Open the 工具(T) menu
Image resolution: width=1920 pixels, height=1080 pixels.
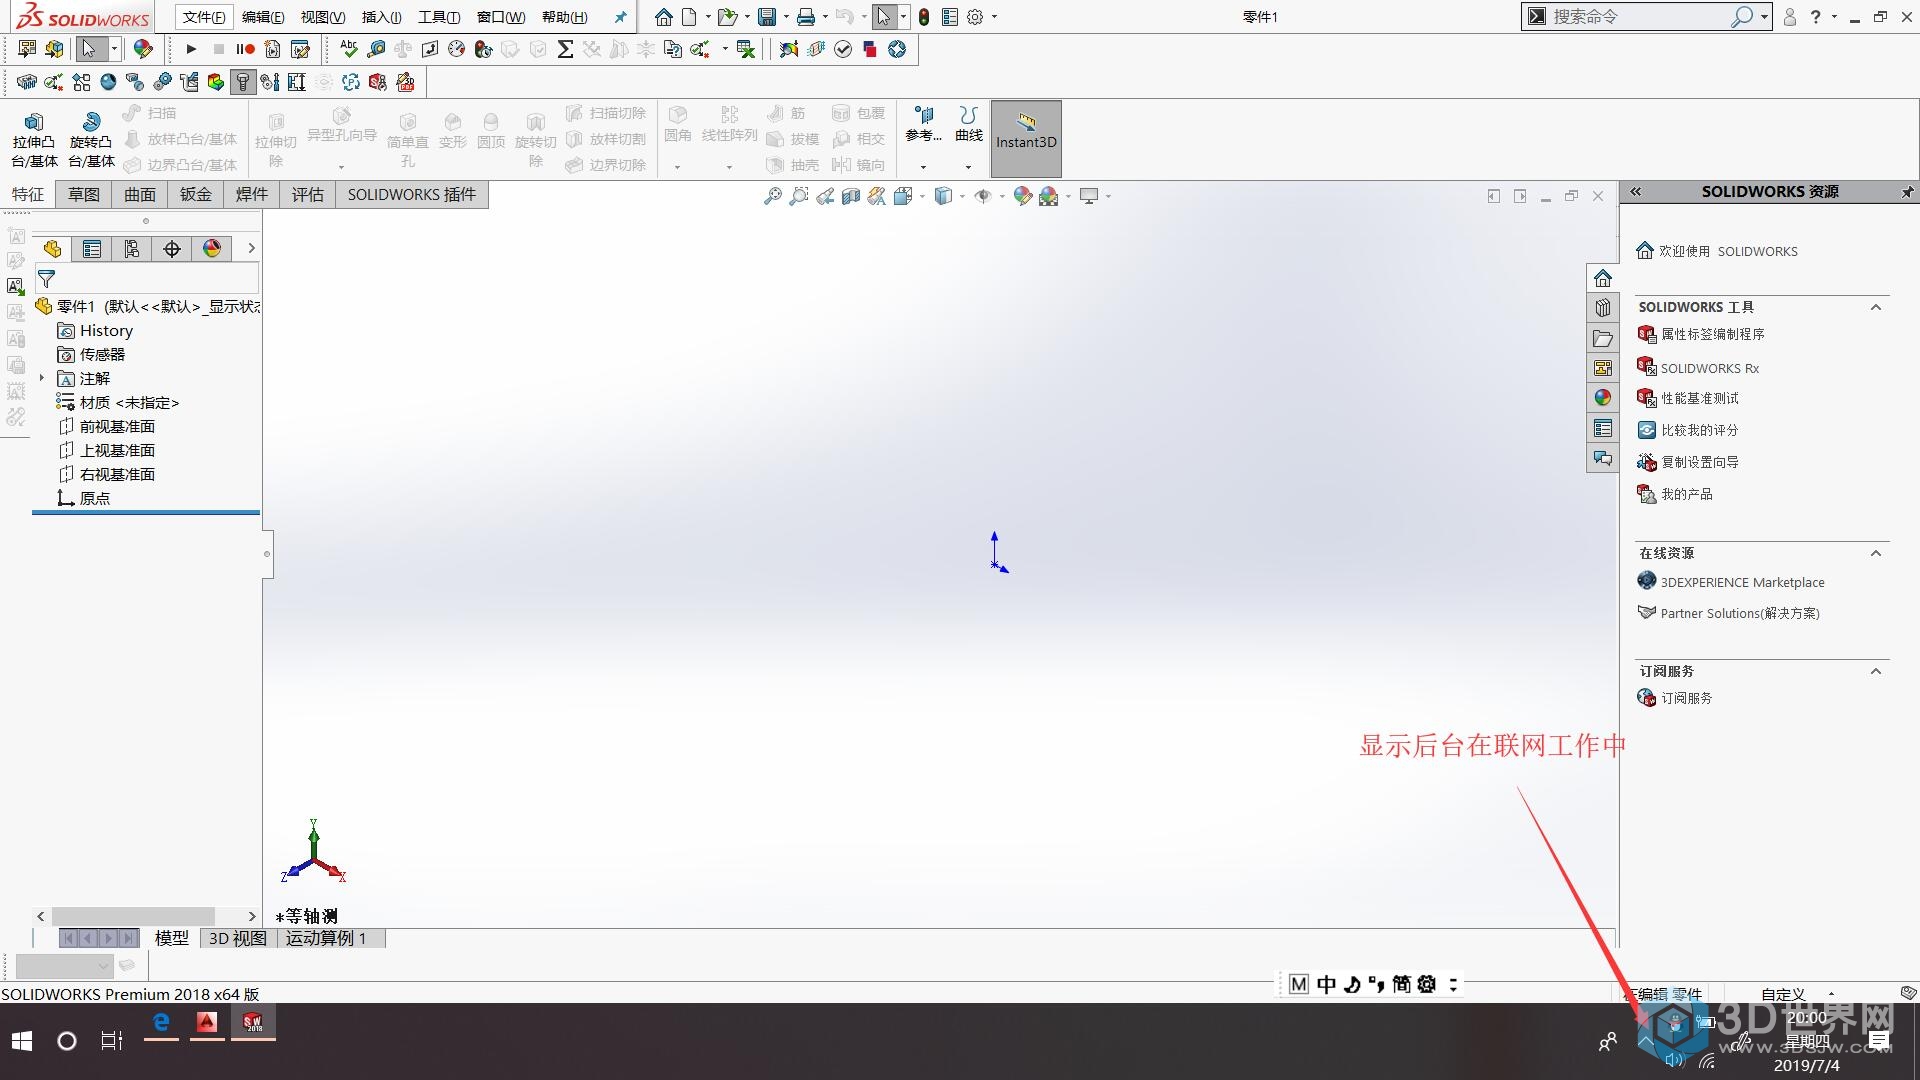point(439,17)
